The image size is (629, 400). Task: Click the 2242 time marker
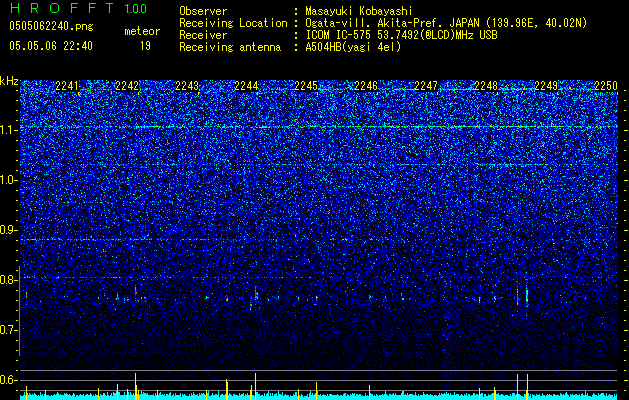[127, 86]
